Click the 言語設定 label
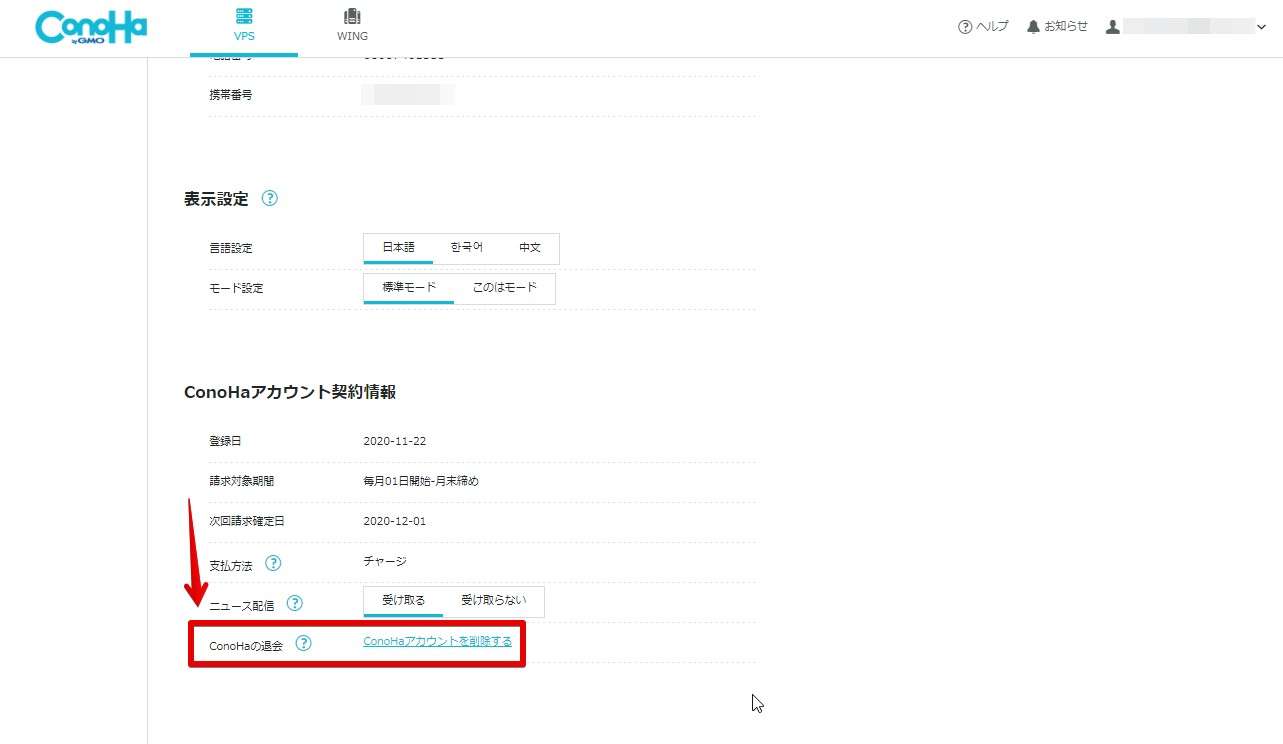The height and width of the screenshot is (744, 1283). tap(231, 248)
